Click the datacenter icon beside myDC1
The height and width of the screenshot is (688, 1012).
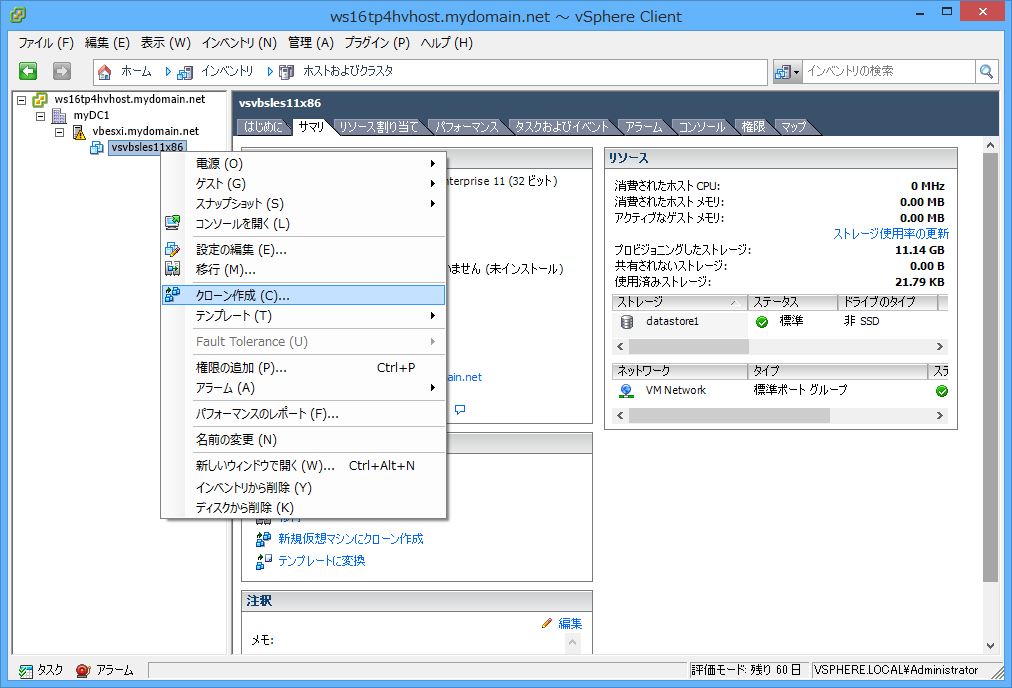59,116
